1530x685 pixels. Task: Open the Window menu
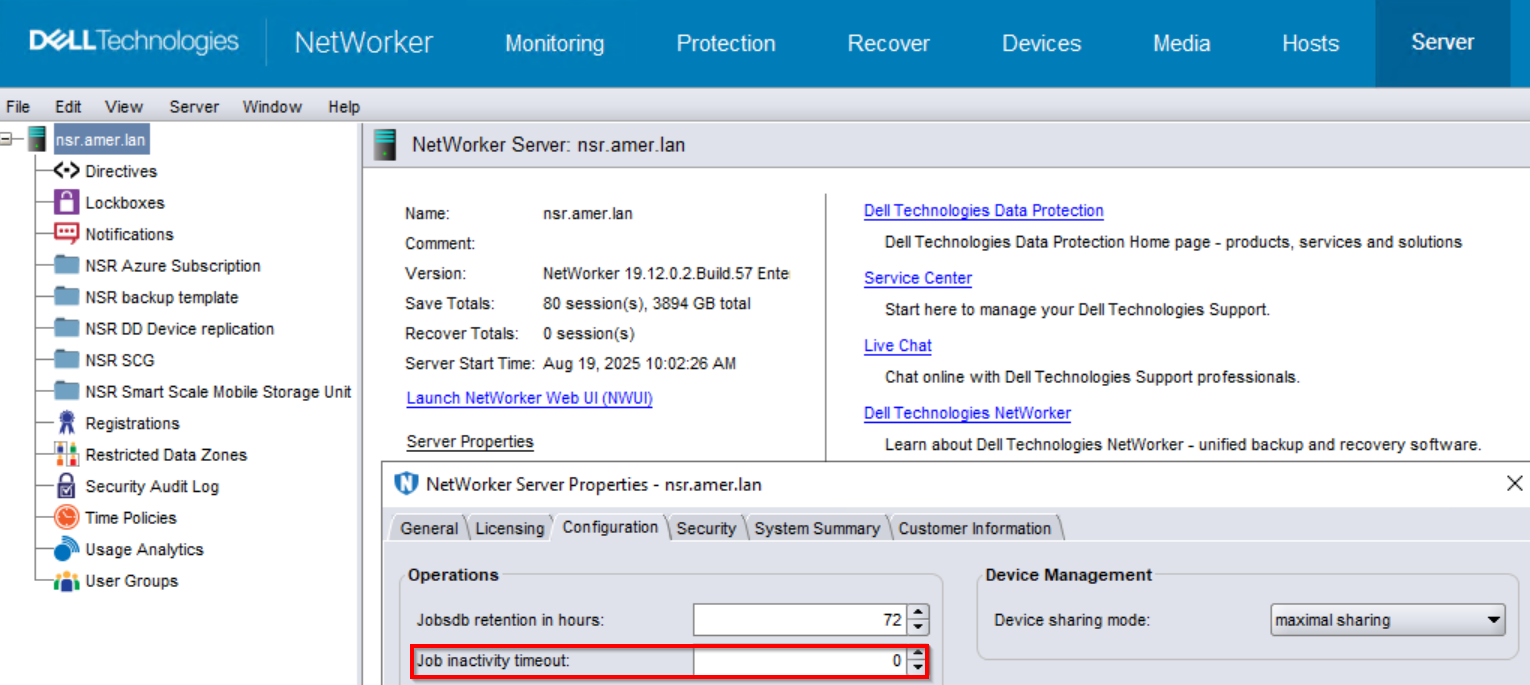click(x=272, y=107)
